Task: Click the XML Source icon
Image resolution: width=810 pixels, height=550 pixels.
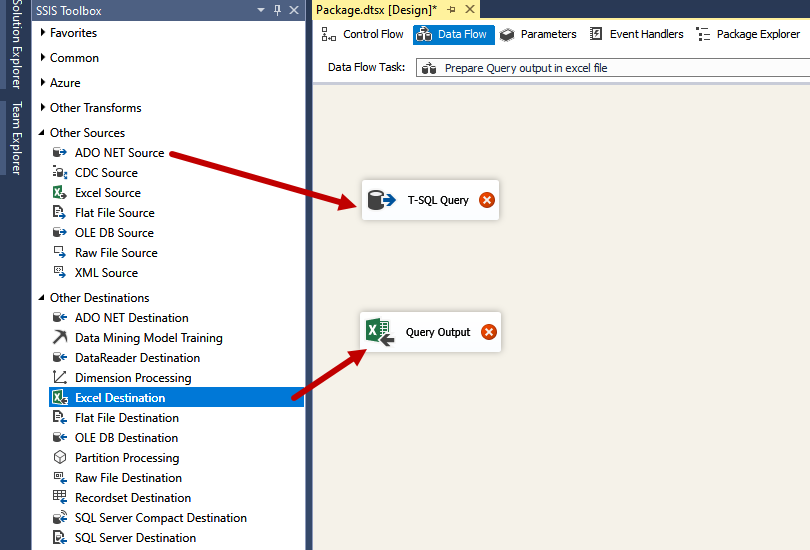Action: (60, 272)
